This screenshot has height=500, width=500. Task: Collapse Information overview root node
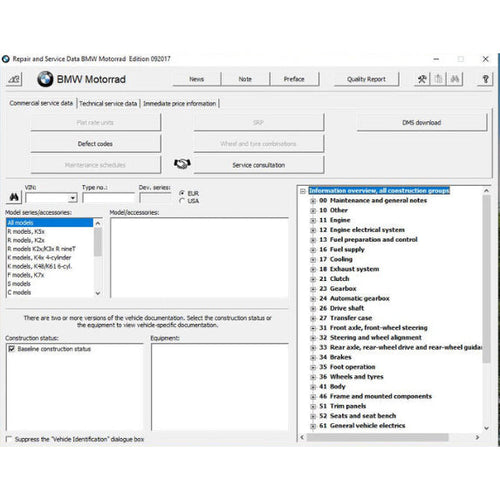click(x=303, y=191)
